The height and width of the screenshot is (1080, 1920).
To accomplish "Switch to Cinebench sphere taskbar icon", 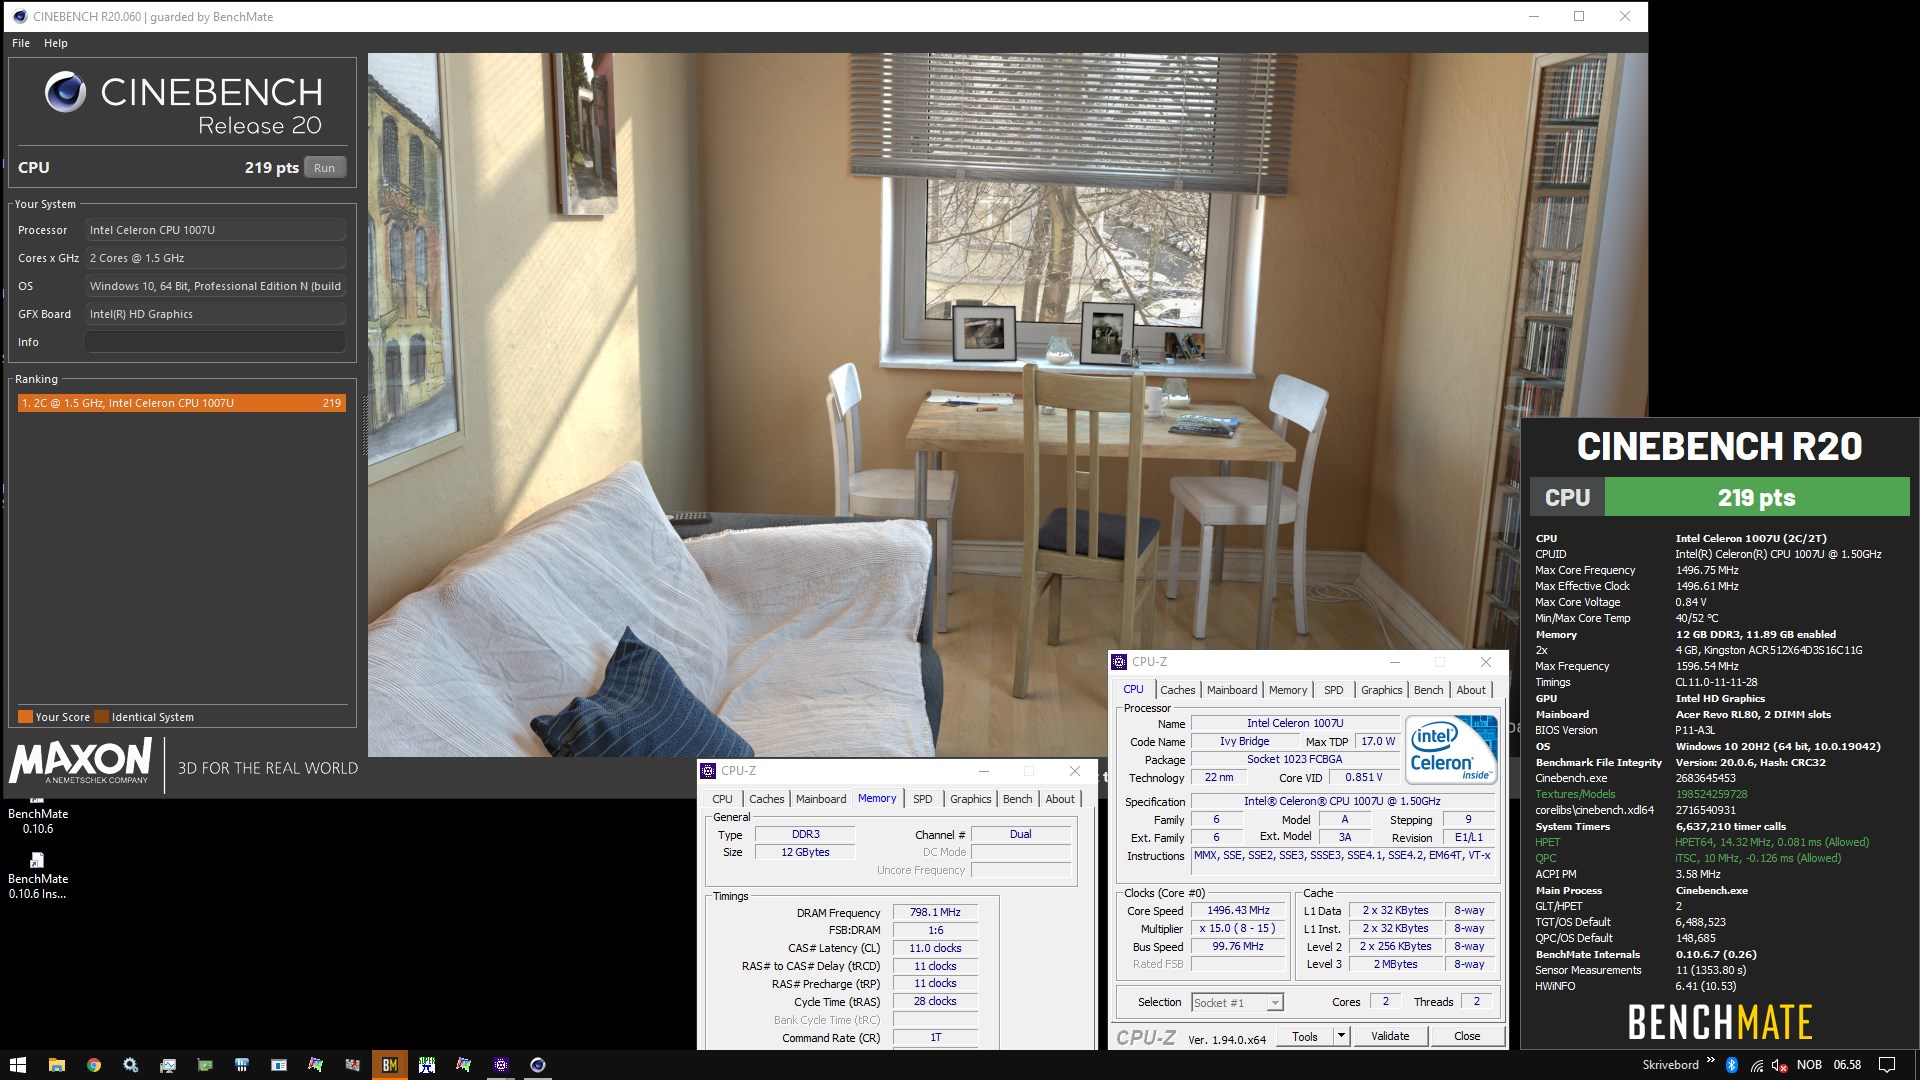I will 537,1065.
